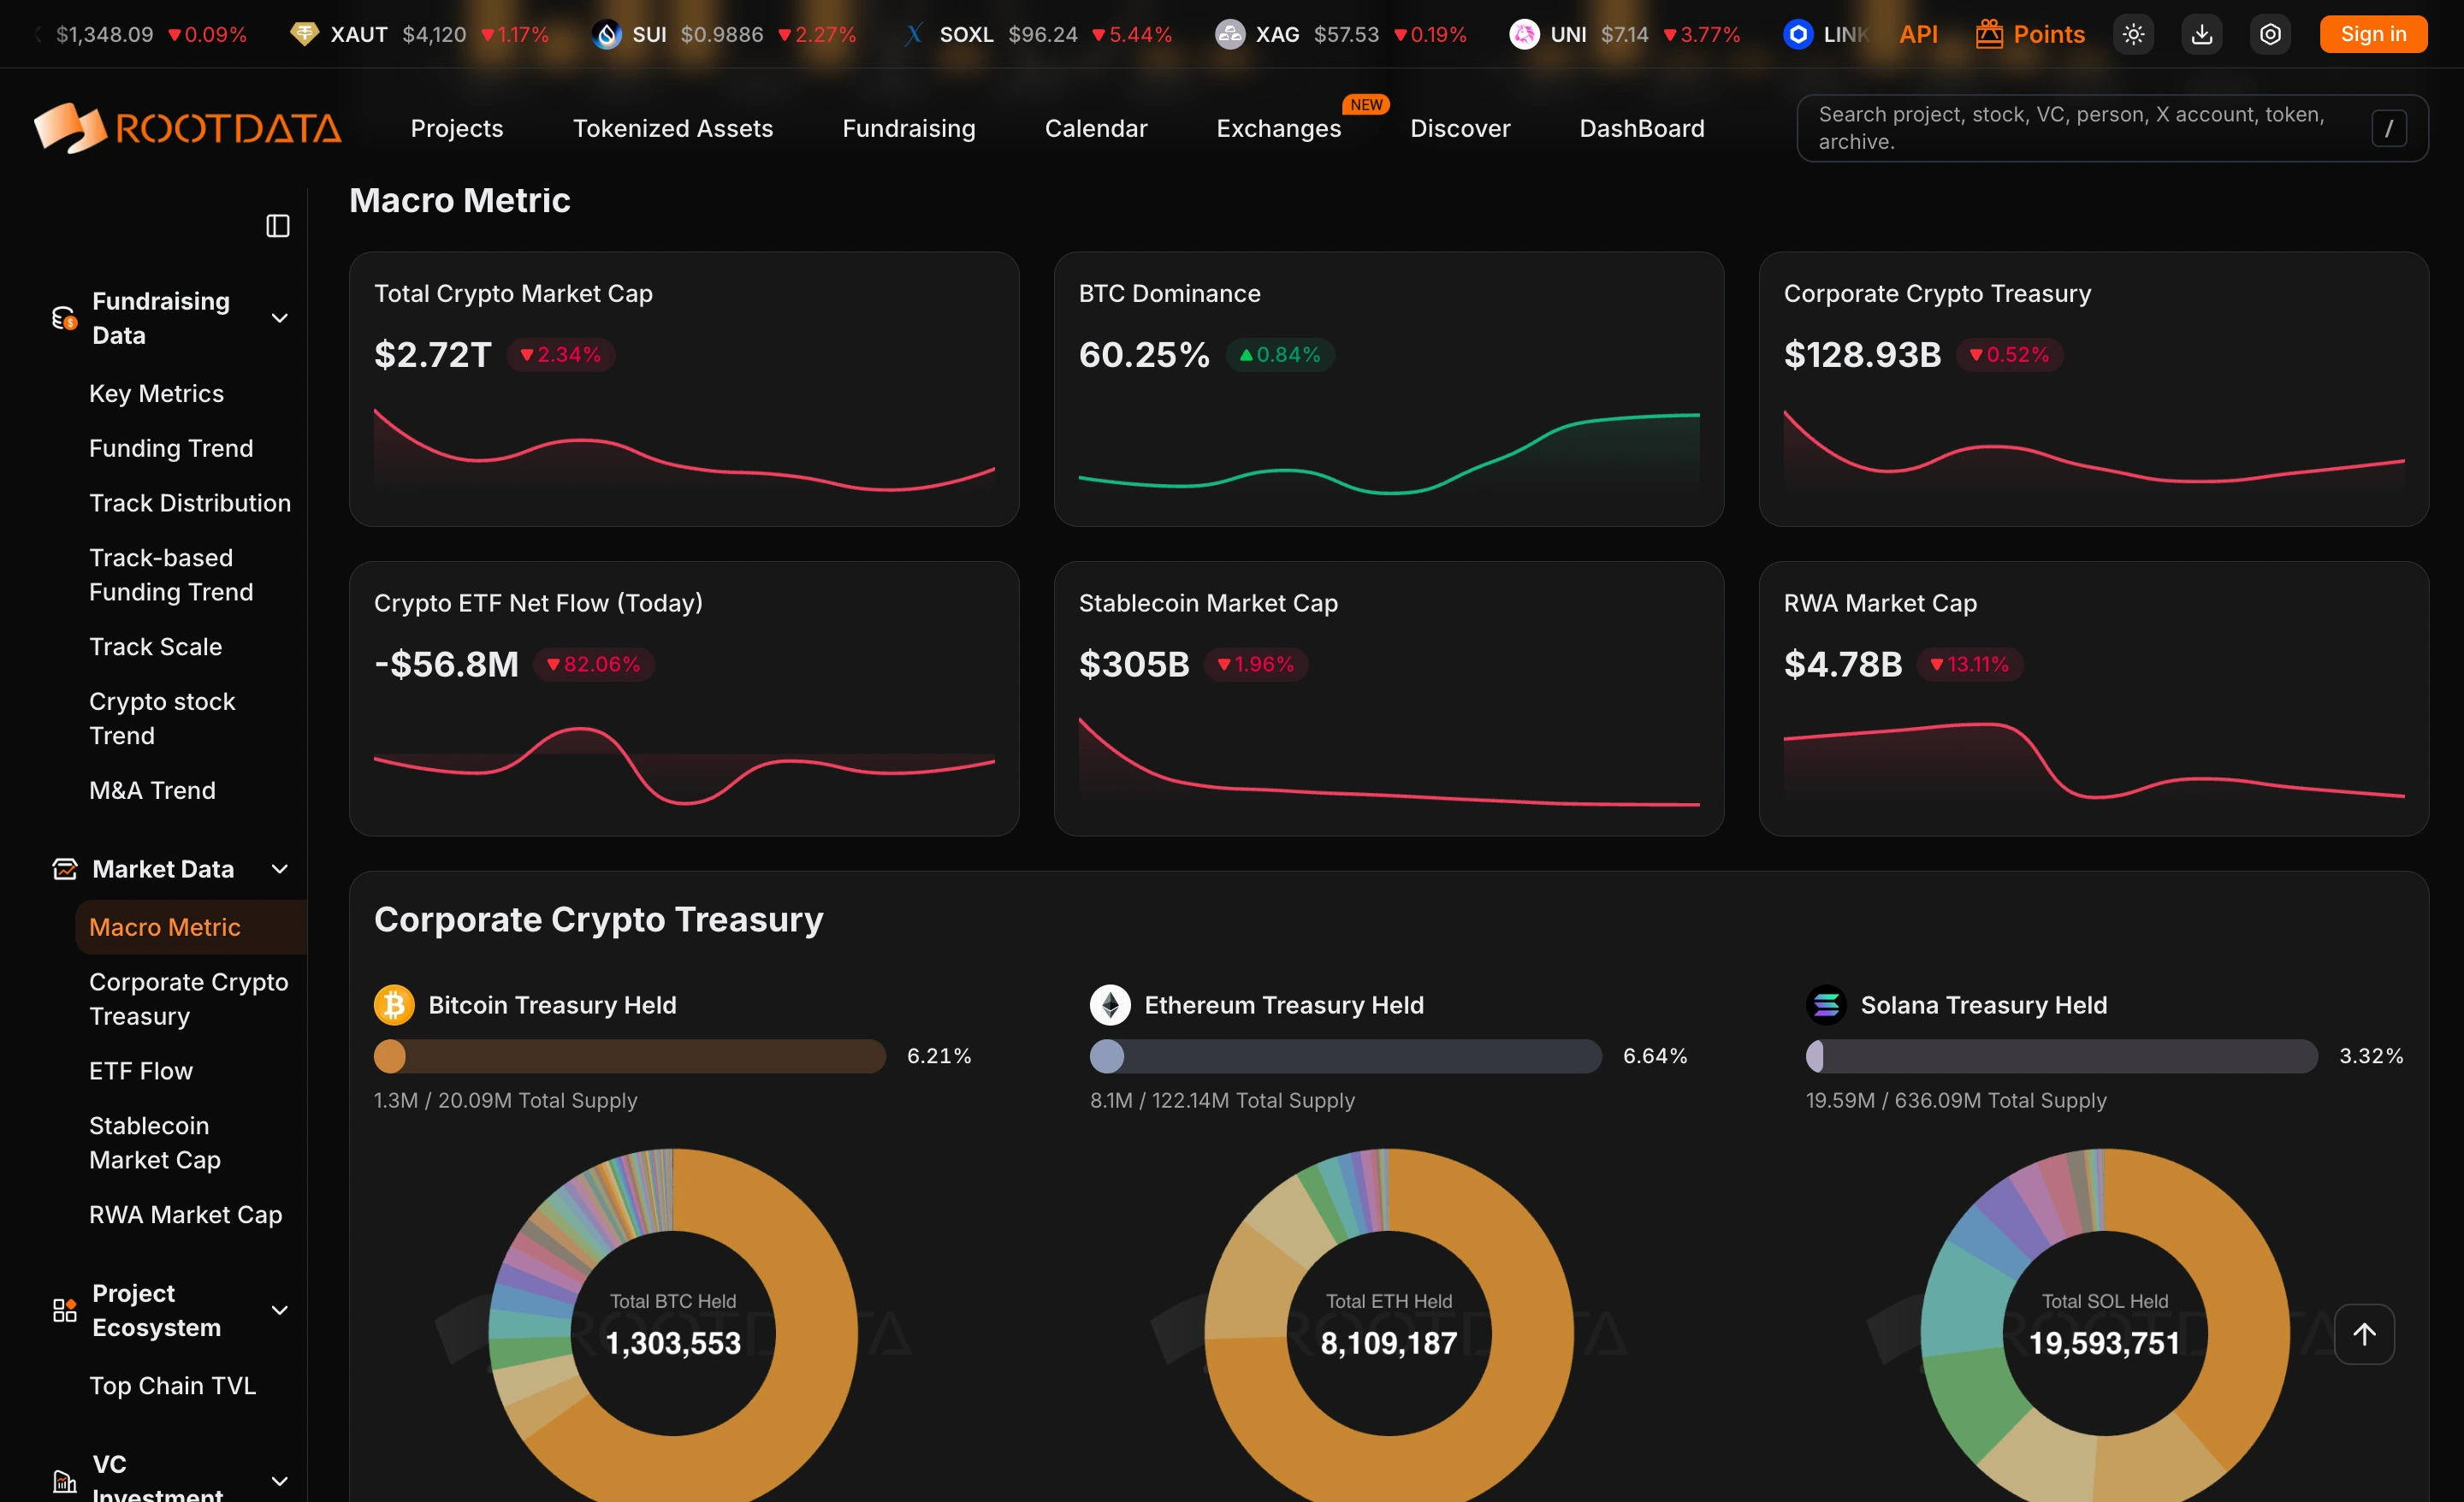Screen dimensions: 2464x1502
Task: Click the $128.93B treasury value
Action: tap(1862, 354)
